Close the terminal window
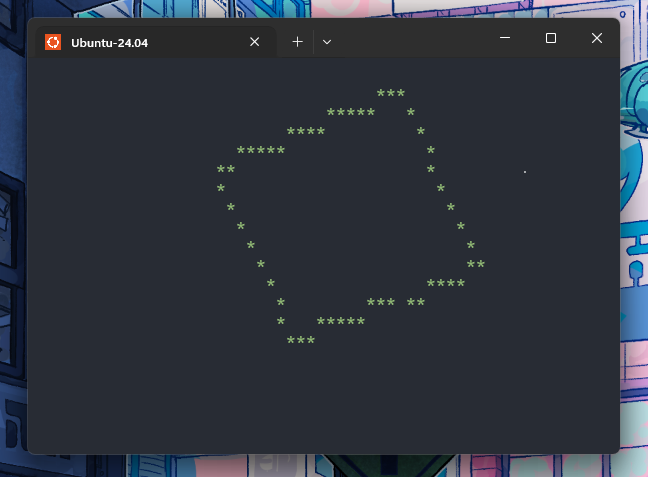 pos(597,38)
